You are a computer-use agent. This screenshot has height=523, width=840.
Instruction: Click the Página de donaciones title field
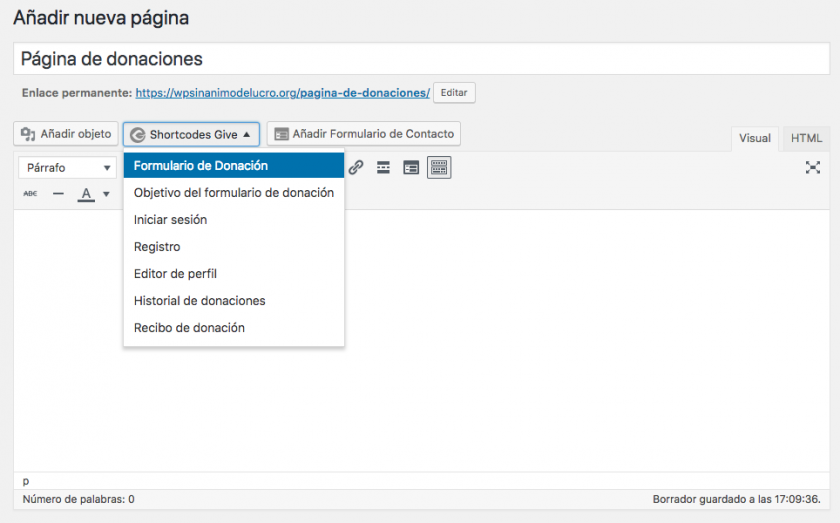[x=421, y=59]
